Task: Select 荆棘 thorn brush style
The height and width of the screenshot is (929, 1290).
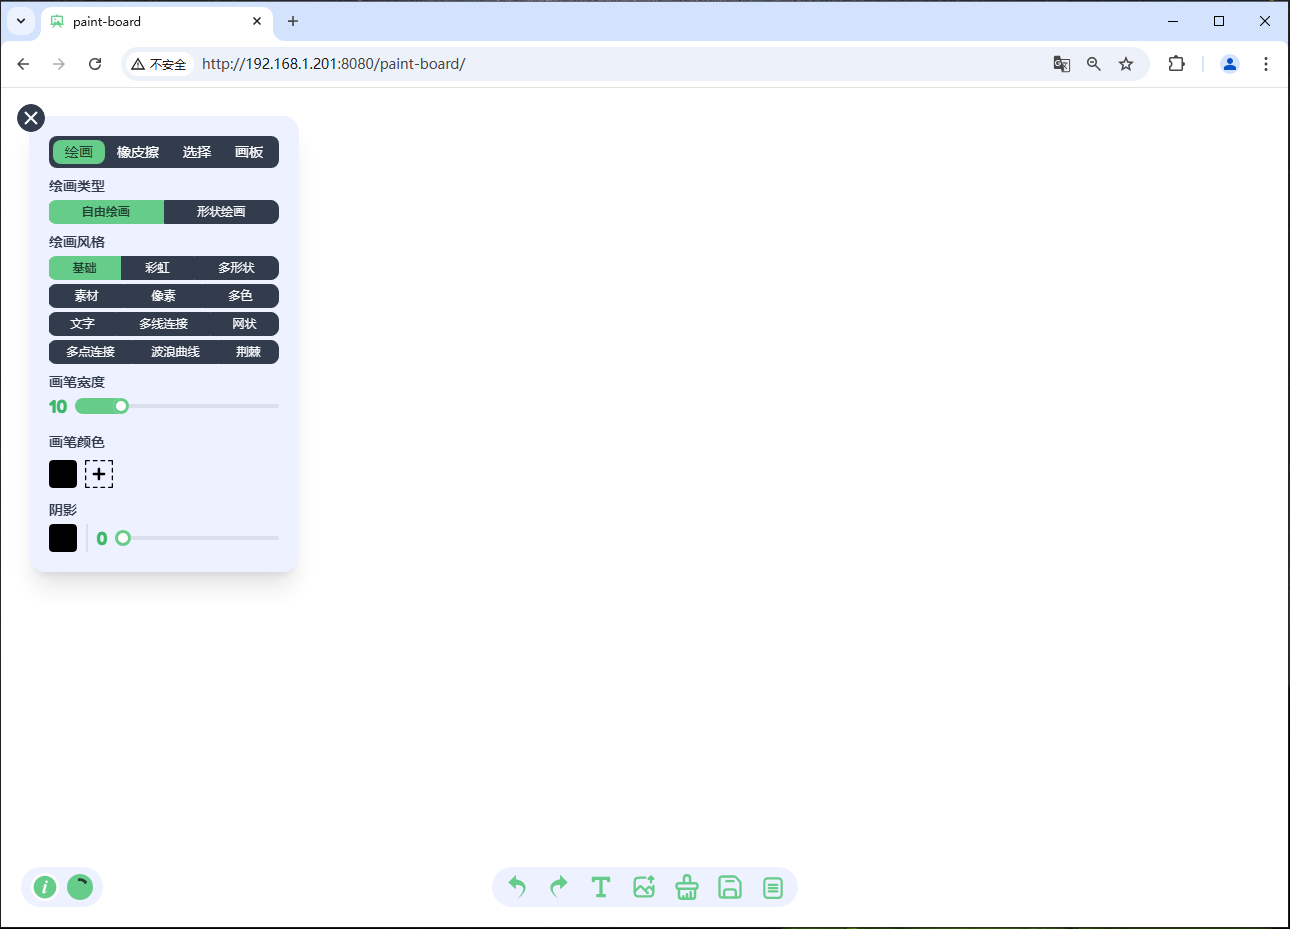Action: pos(248,352)
